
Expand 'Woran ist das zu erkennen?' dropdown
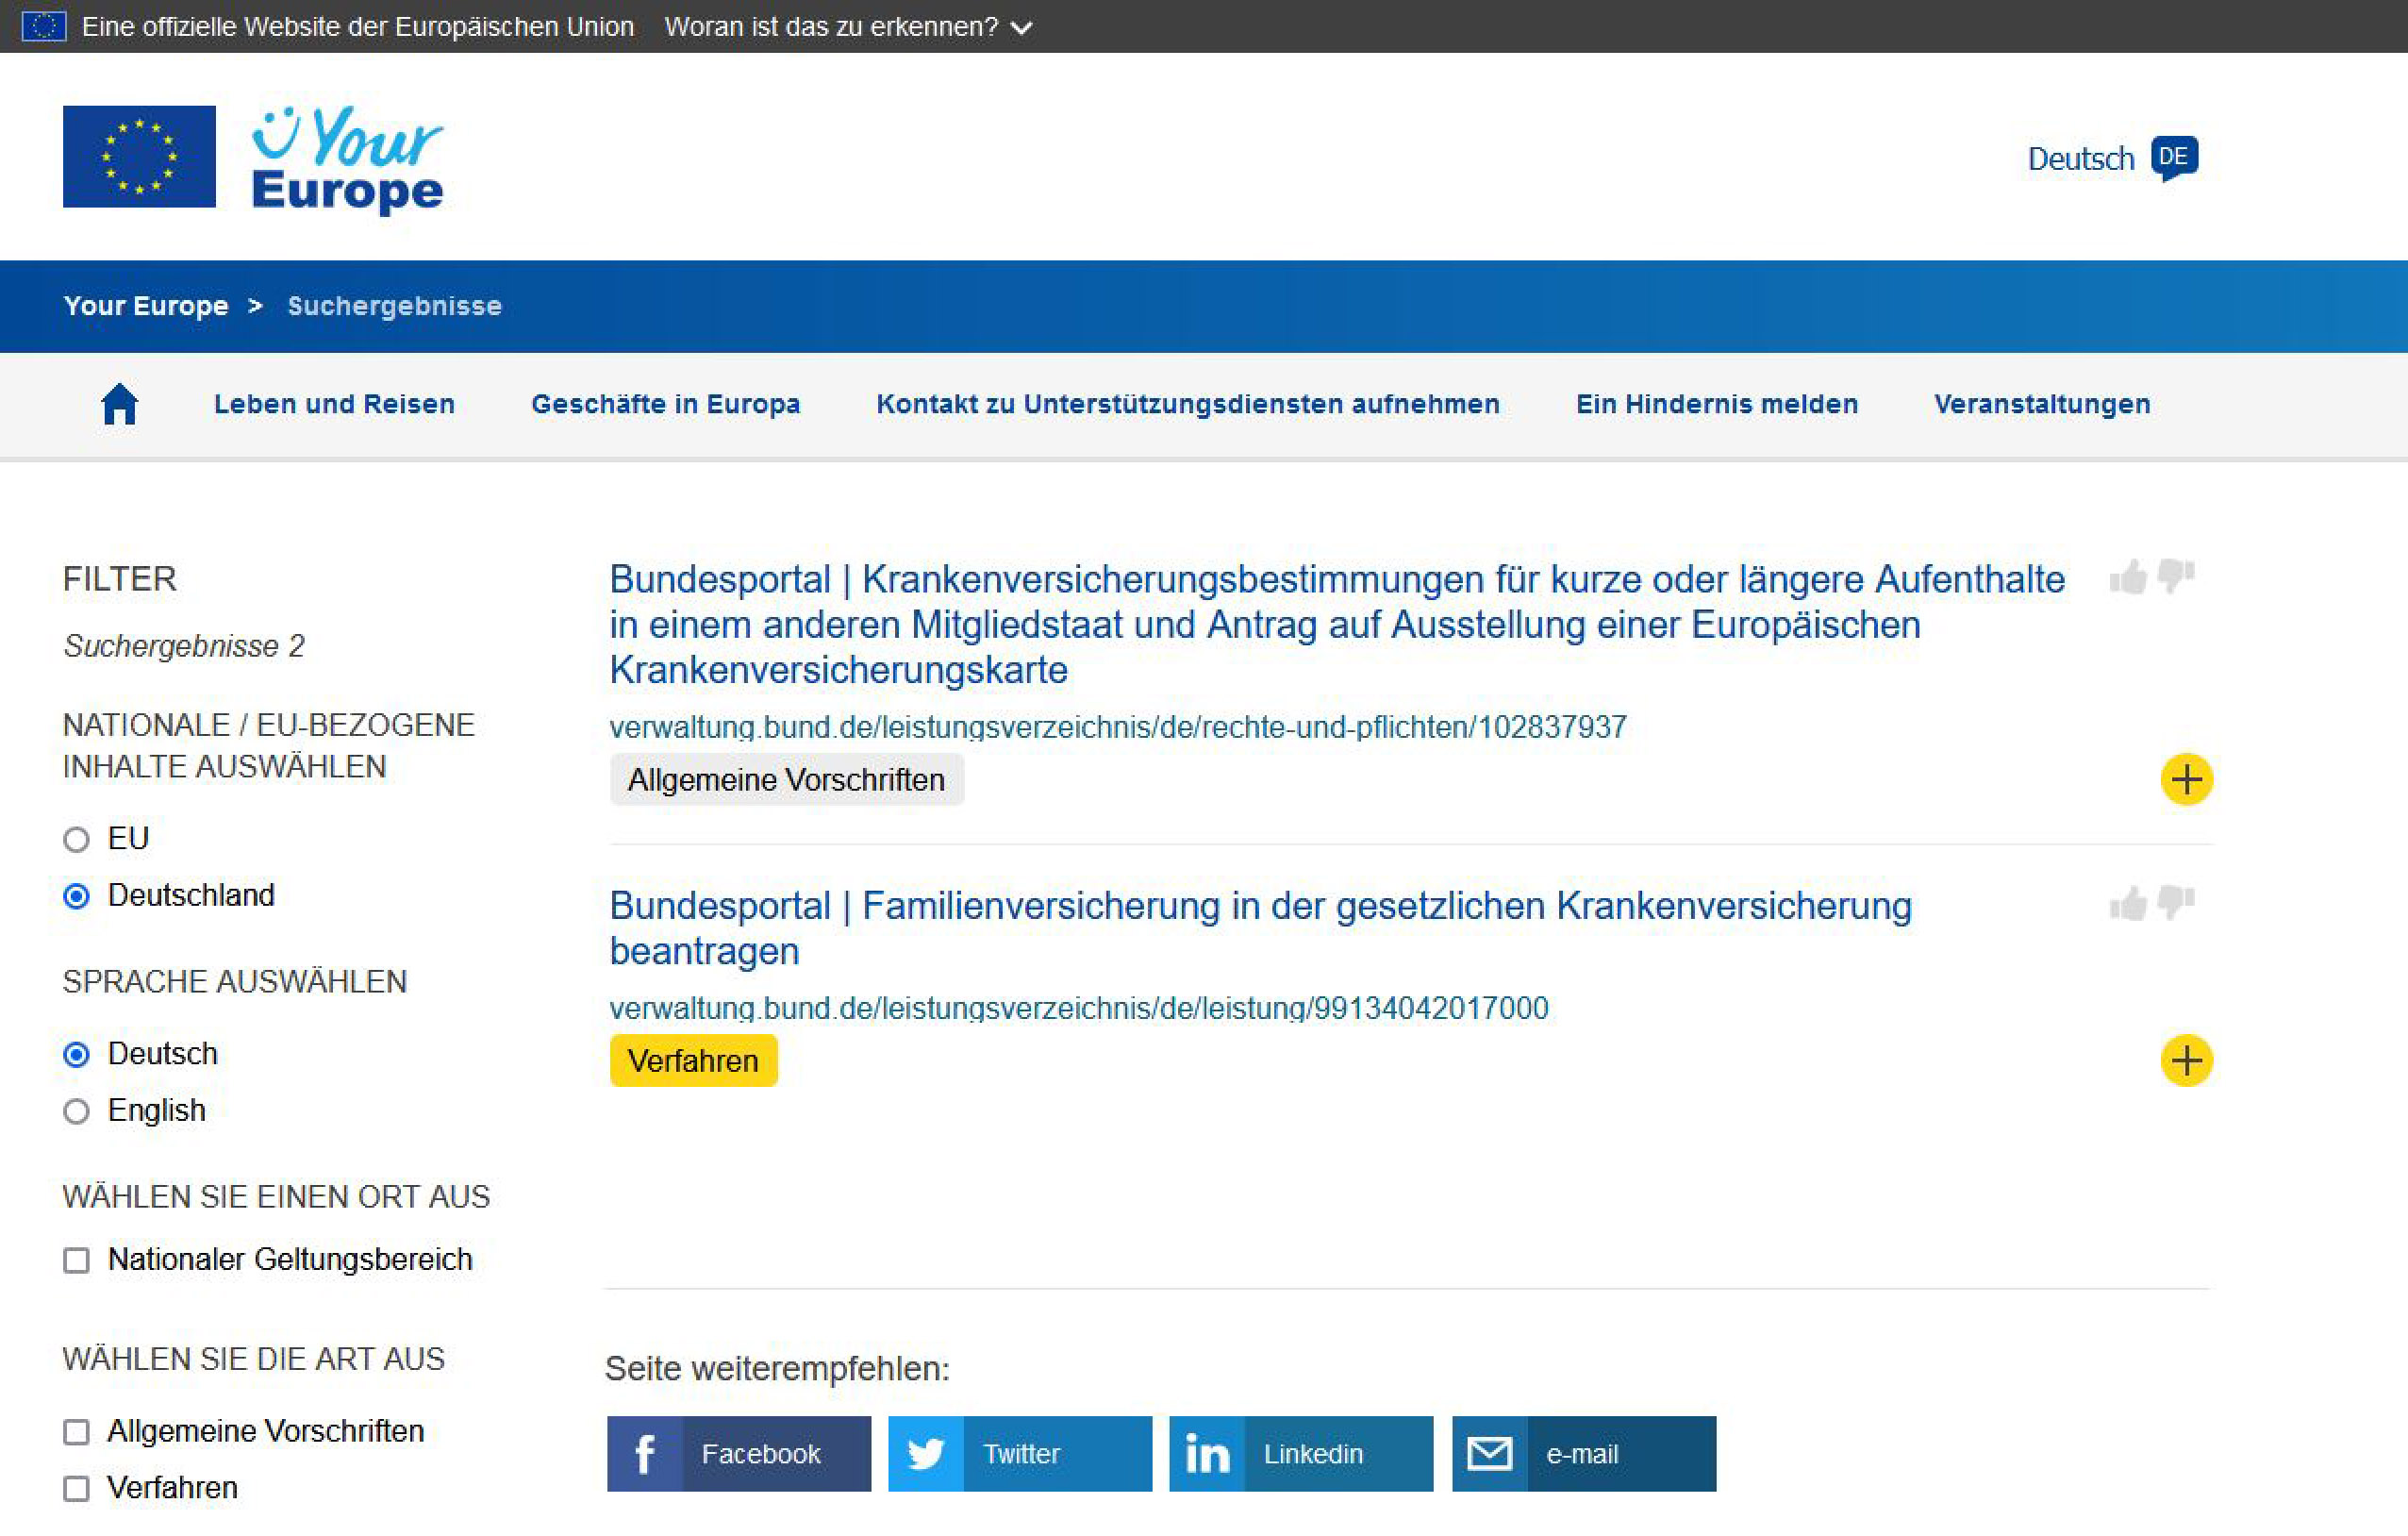(x=847, y=27)
